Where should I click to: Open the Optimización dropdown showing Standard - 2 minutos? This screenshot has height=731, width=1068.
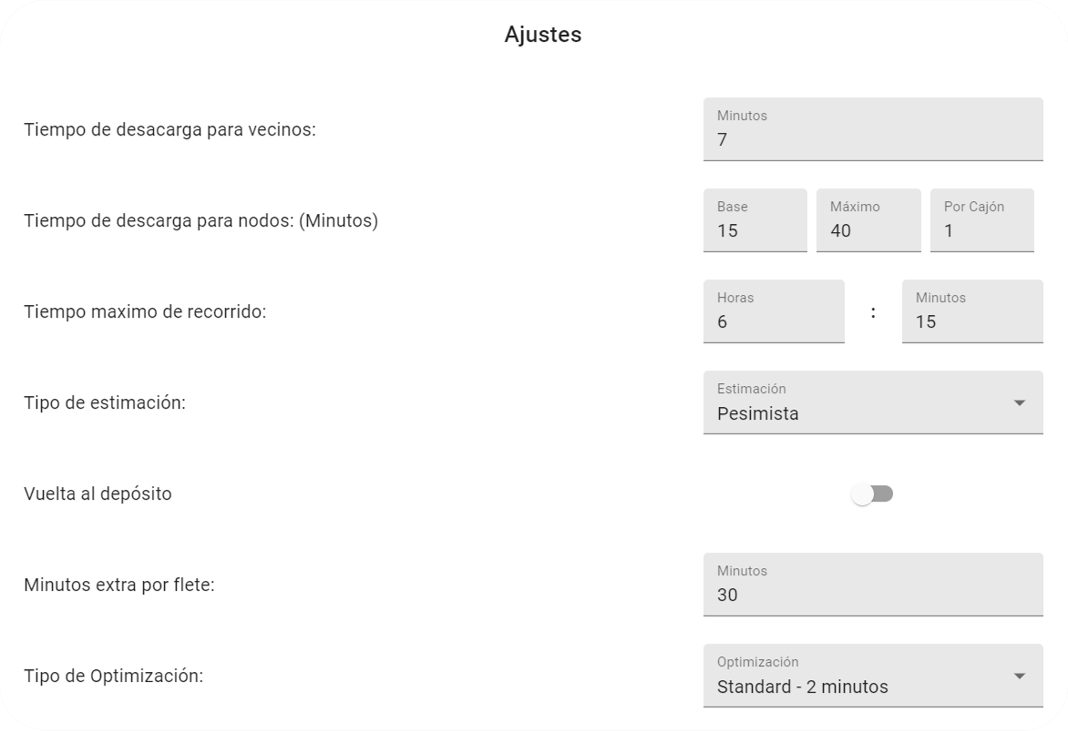tap(873, 676)
